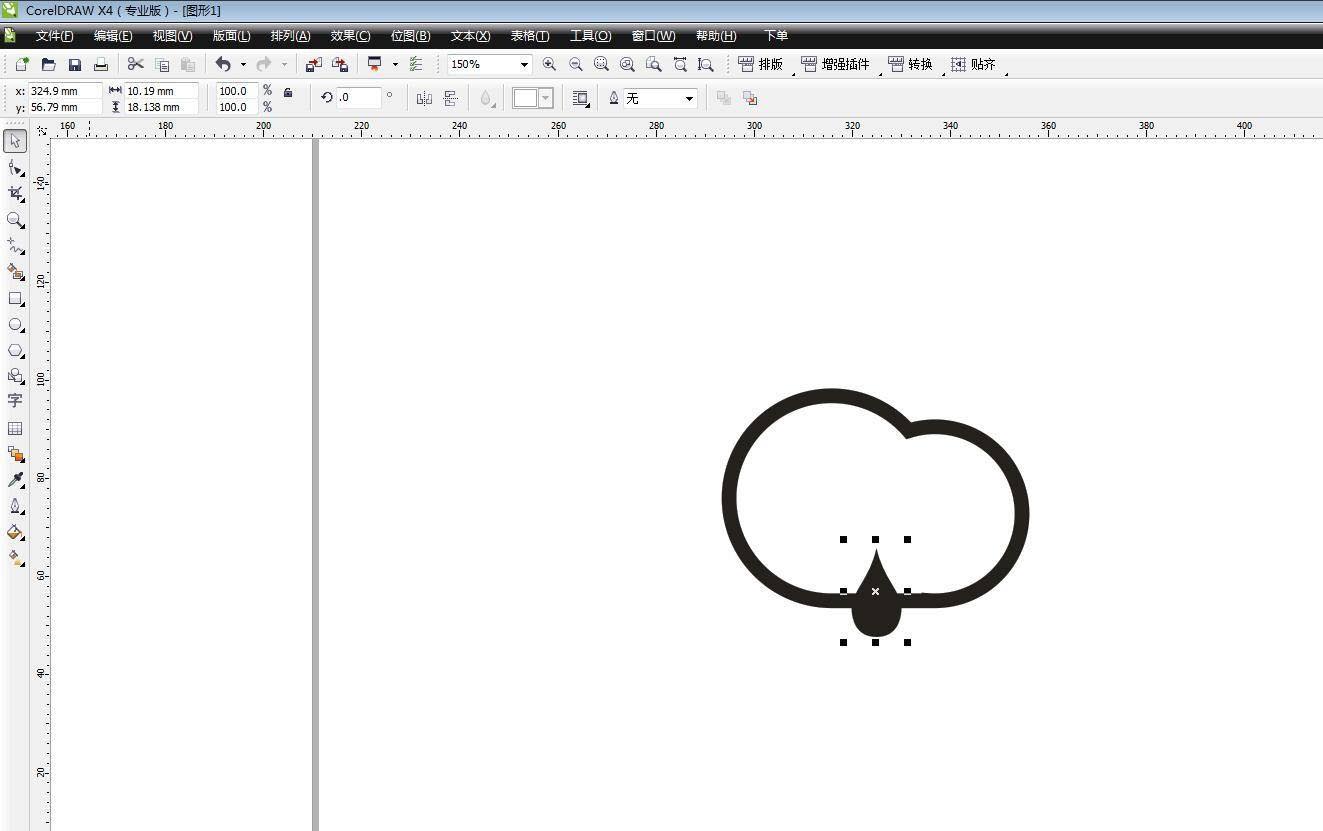The image size is (1323, 831).
Task: Open the outline width dropdown
Action: [x=689, y=98]
